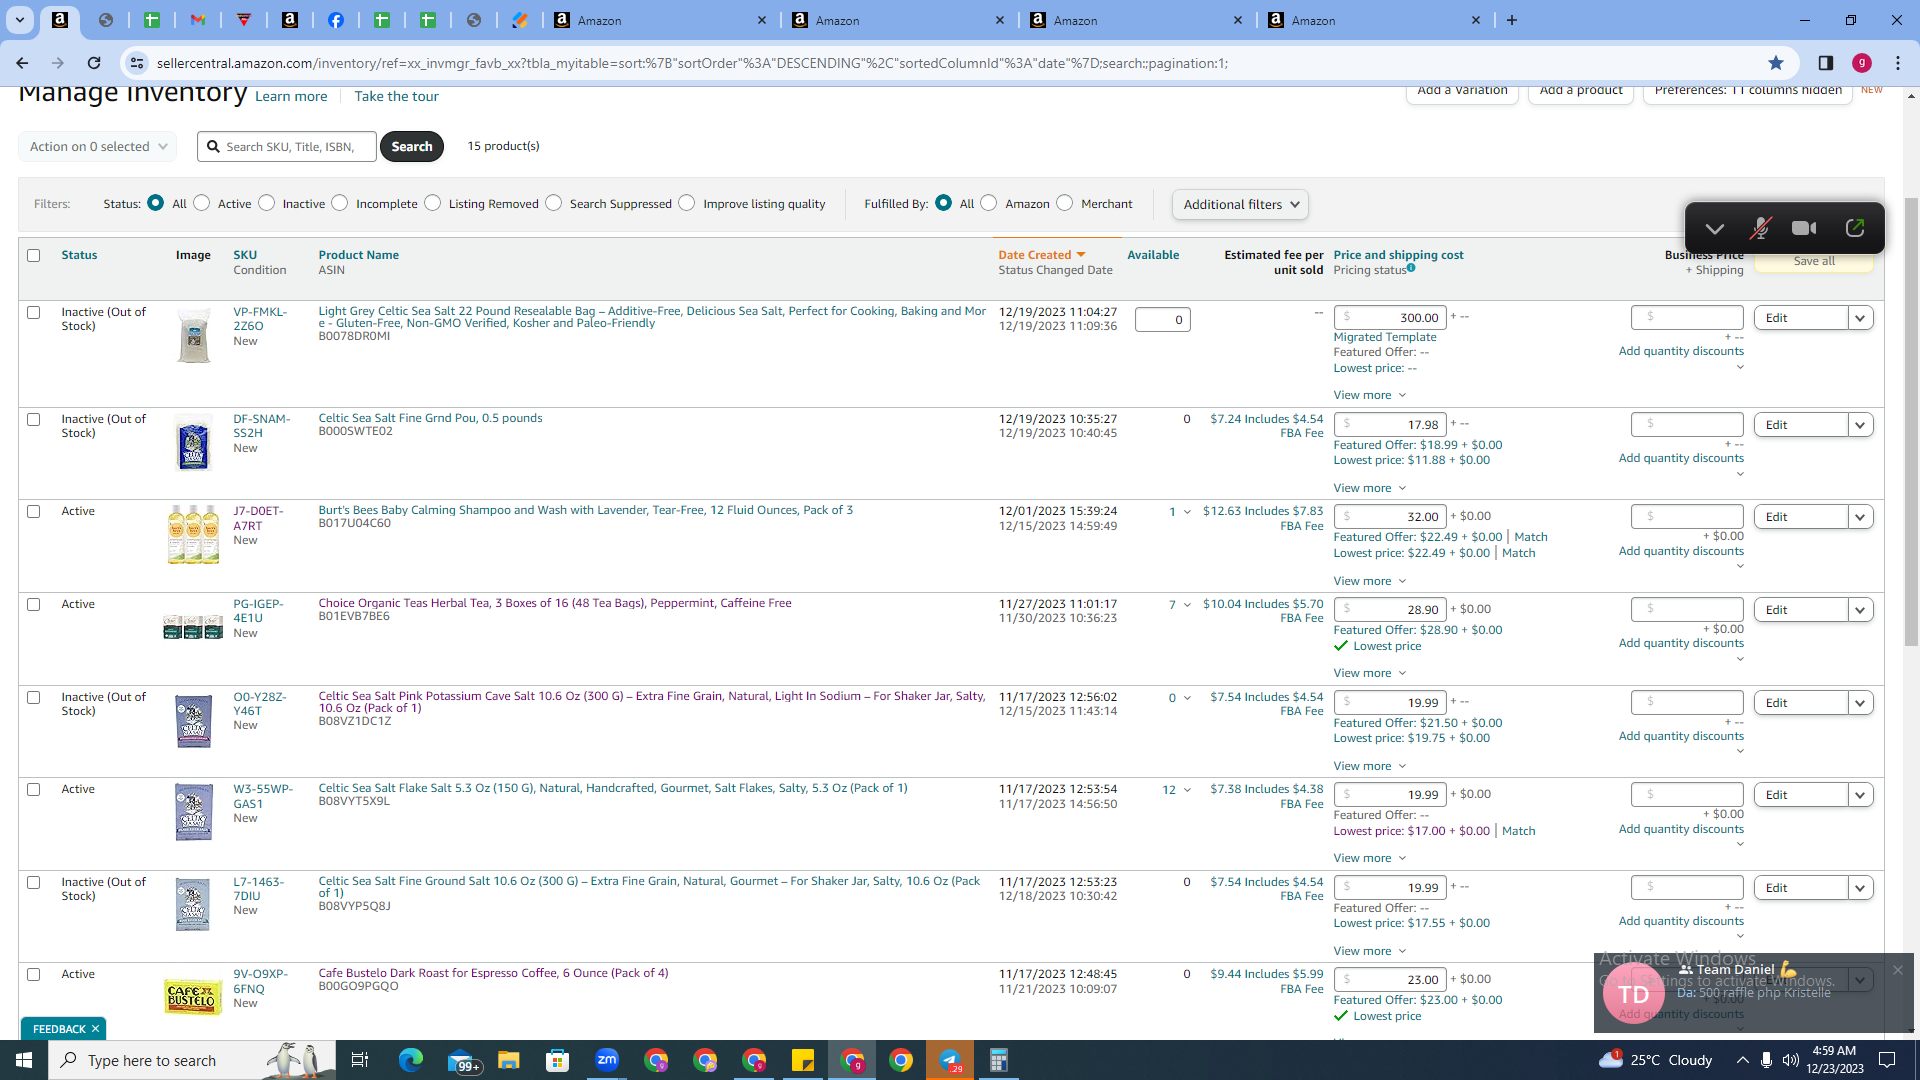Expand View more for Celtic Sea Salt Fine Grnd Pou

pos(1370,488)
